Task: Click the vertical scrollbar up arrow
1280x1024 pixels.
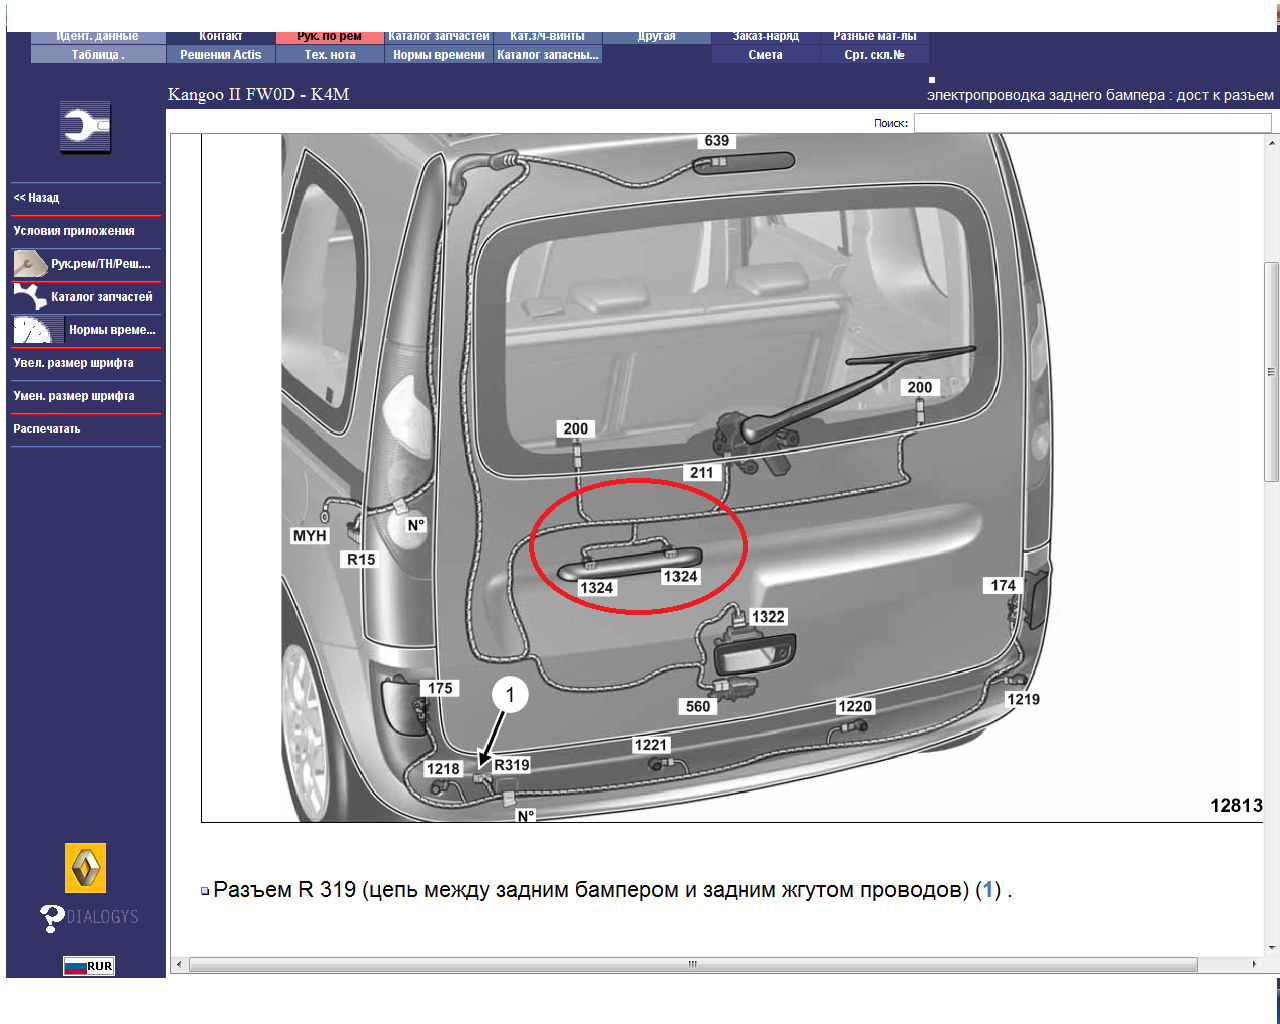Action: click(1272, 142)
